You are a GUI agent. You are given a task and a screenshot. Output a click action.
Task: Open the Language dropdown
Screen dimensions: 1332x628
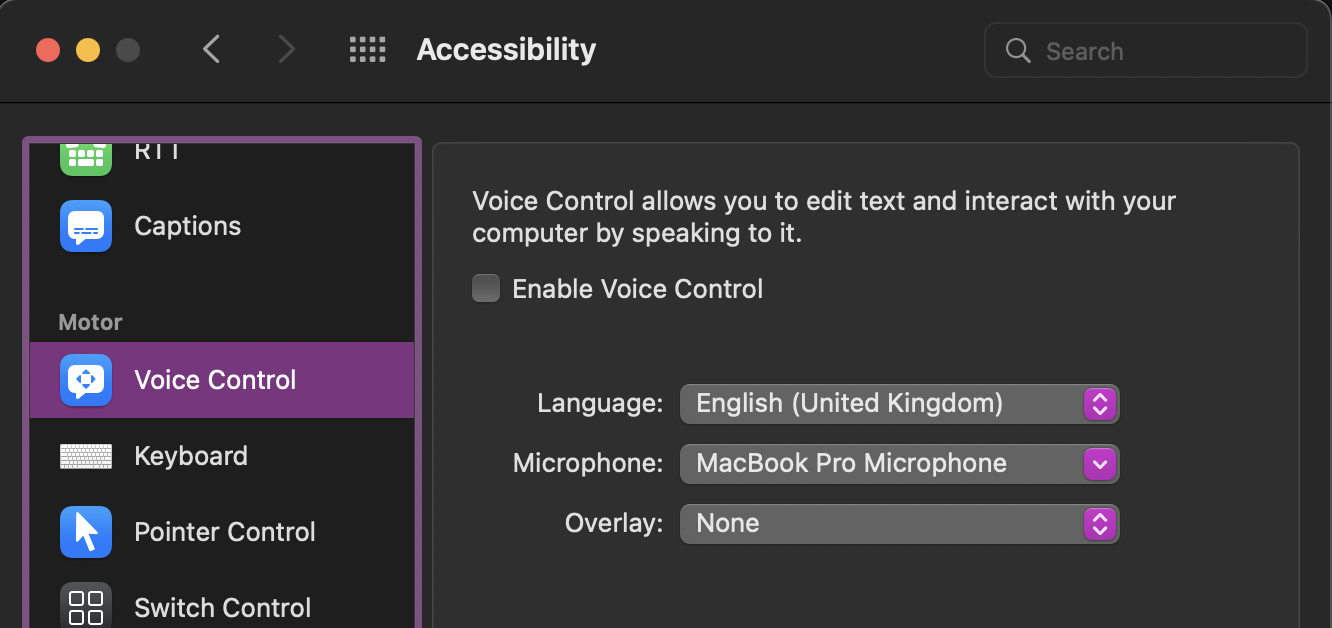pyautogui.click(x=899, y=404)
